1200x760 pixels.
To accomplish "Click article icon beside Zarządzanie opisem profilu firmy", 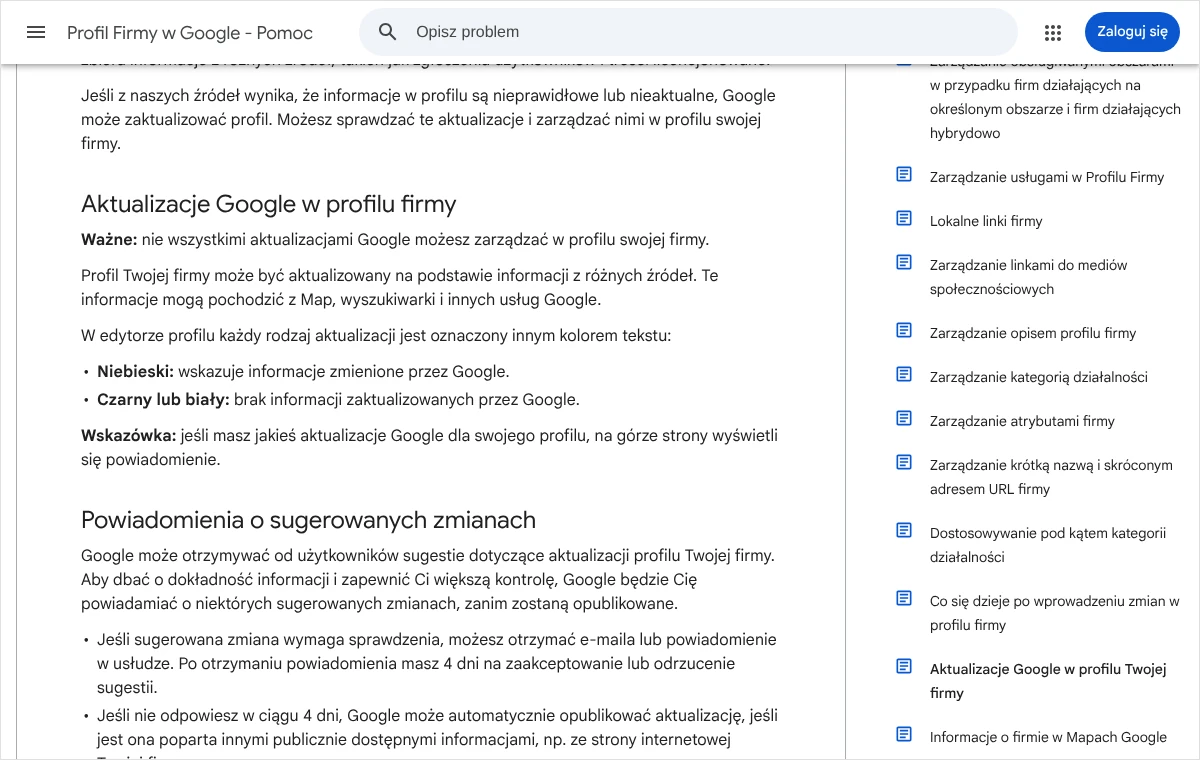I will click(x=904, y=330).
